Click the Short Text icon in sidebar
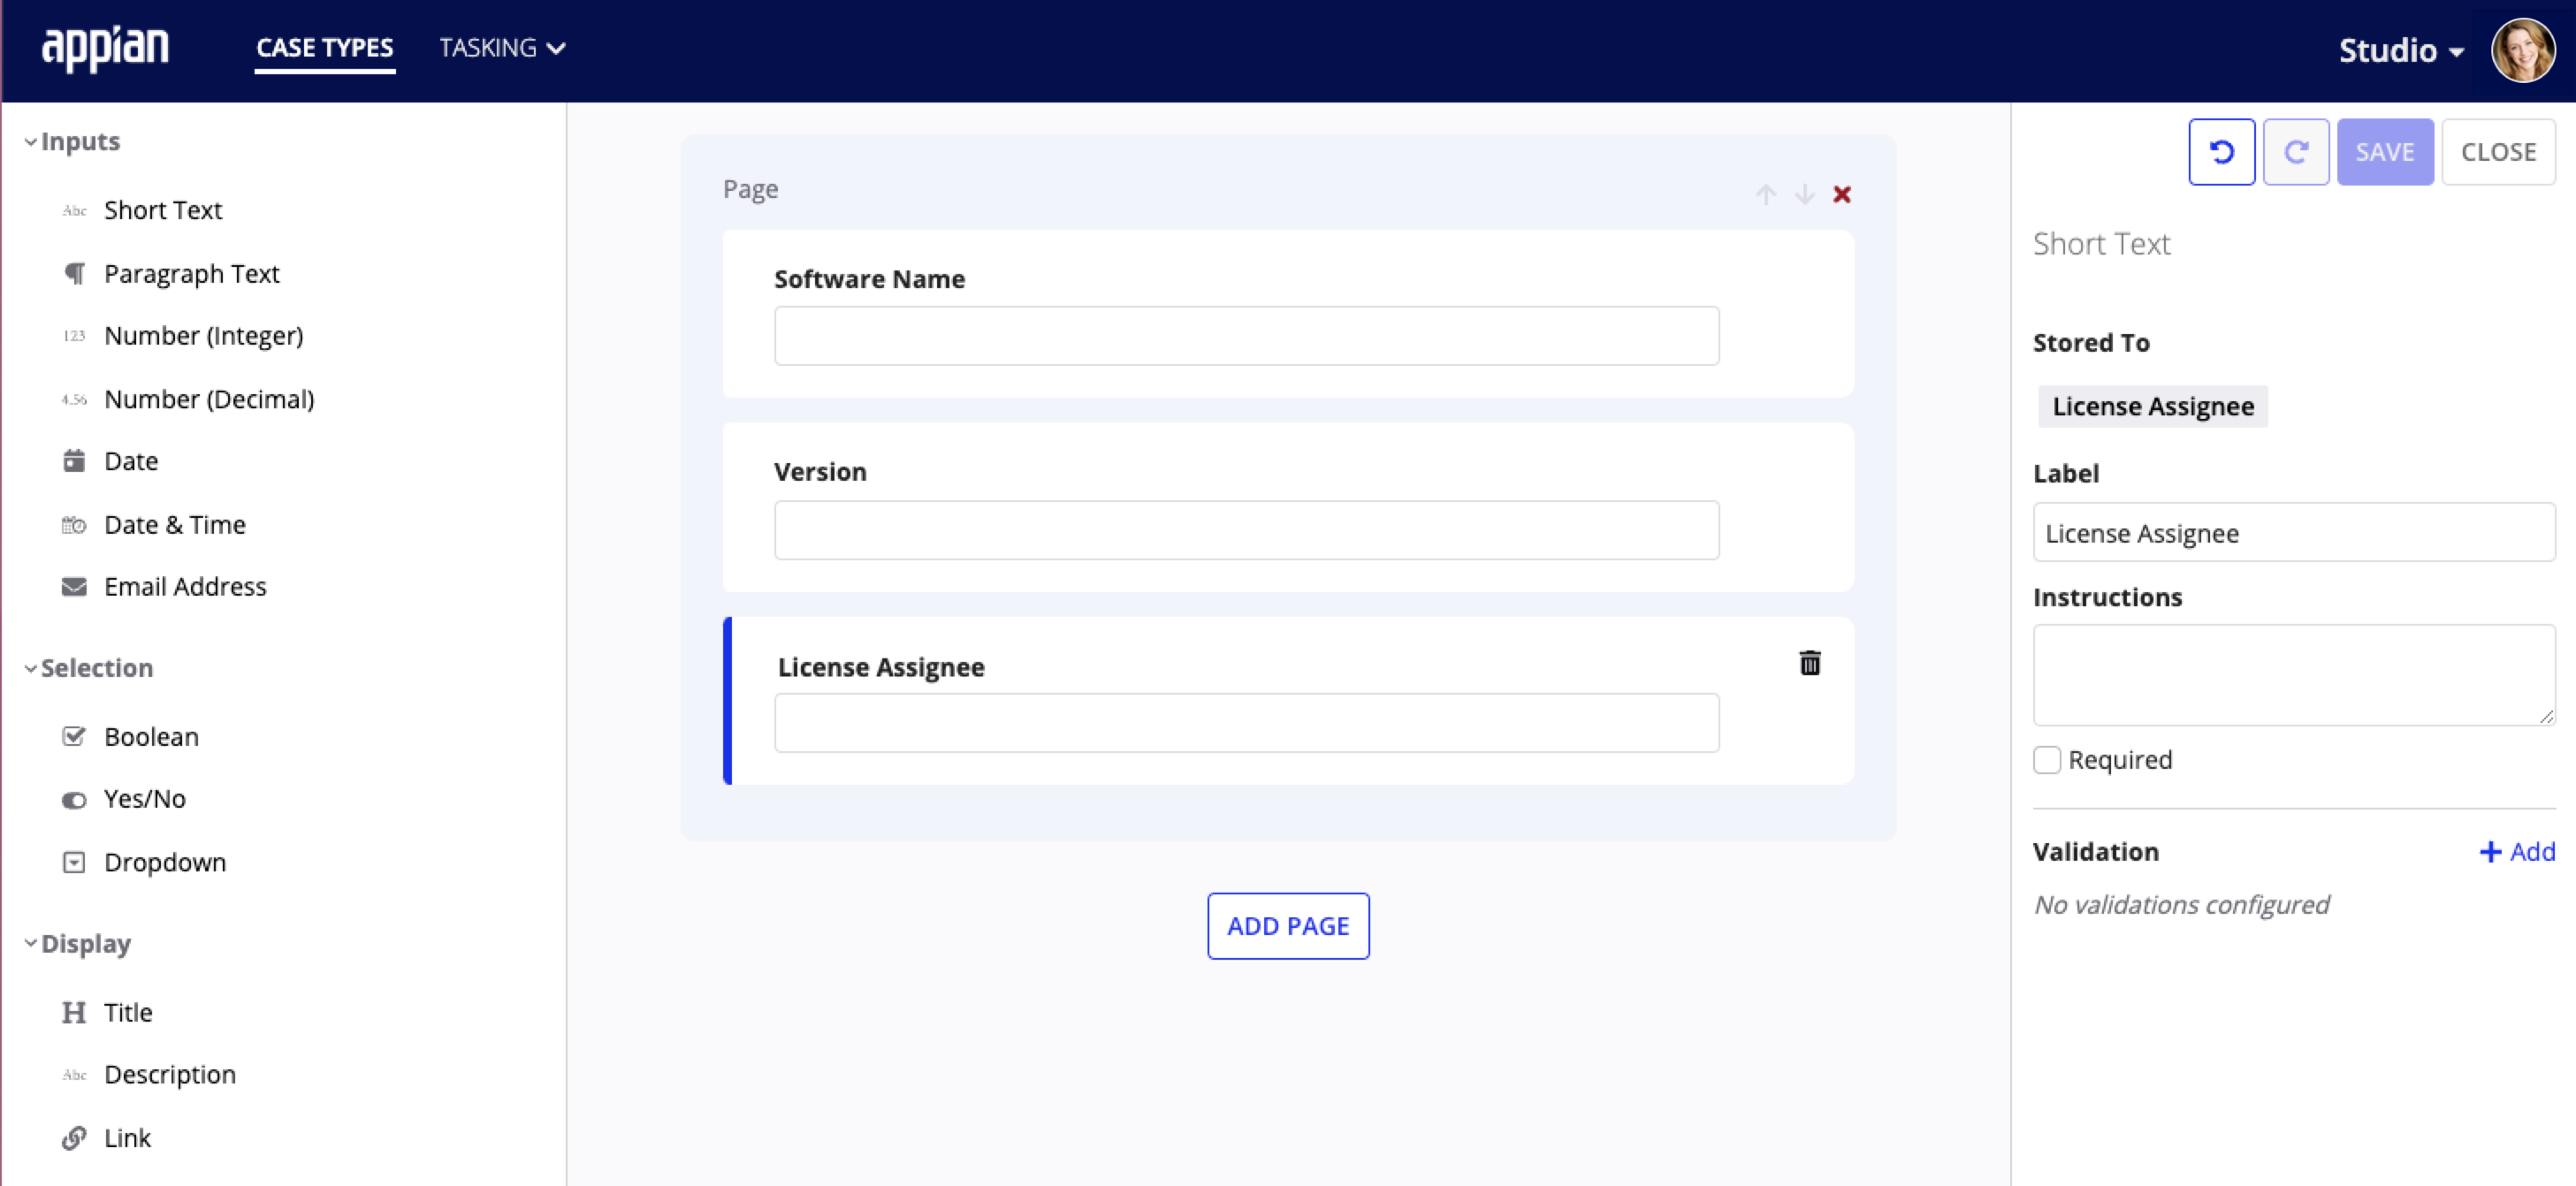Screen dimensions: 2576x1186 coord(74,210)
